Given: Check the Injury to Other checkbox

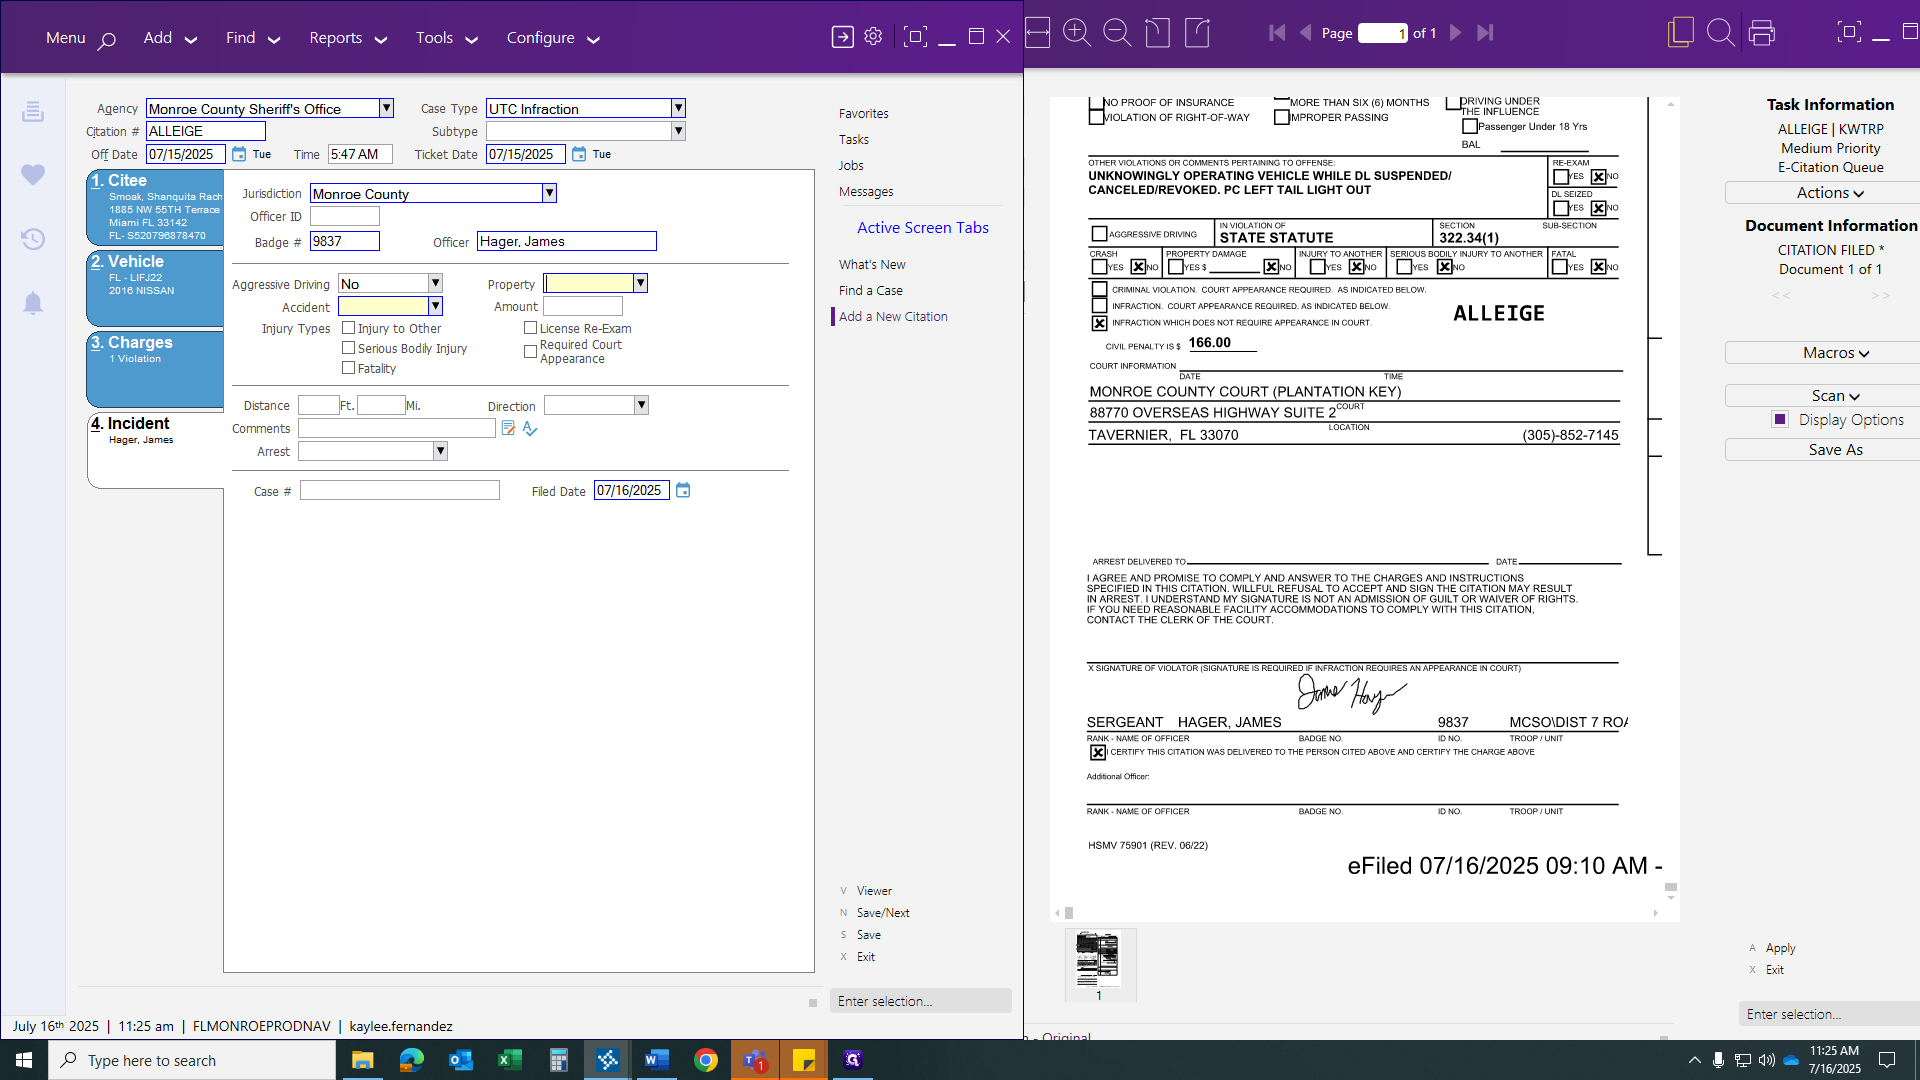Looking at the screenshot, I should (348, 328).
